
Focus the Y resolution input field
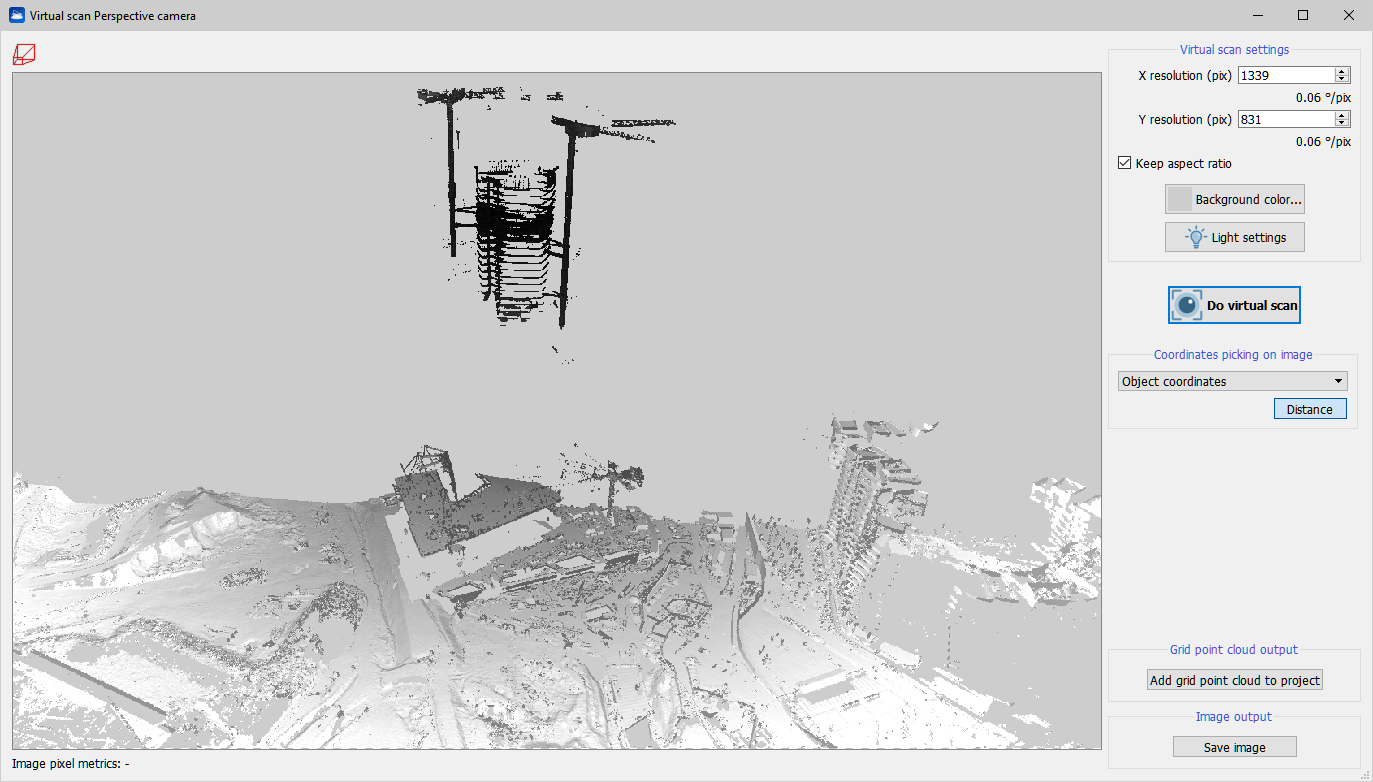click(x=1285, y=119)
